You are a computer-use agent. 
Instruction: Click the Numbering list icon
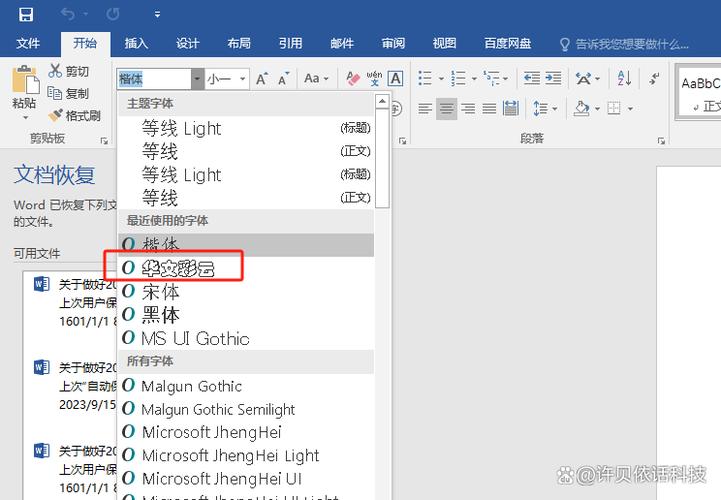tap(458, 78)
